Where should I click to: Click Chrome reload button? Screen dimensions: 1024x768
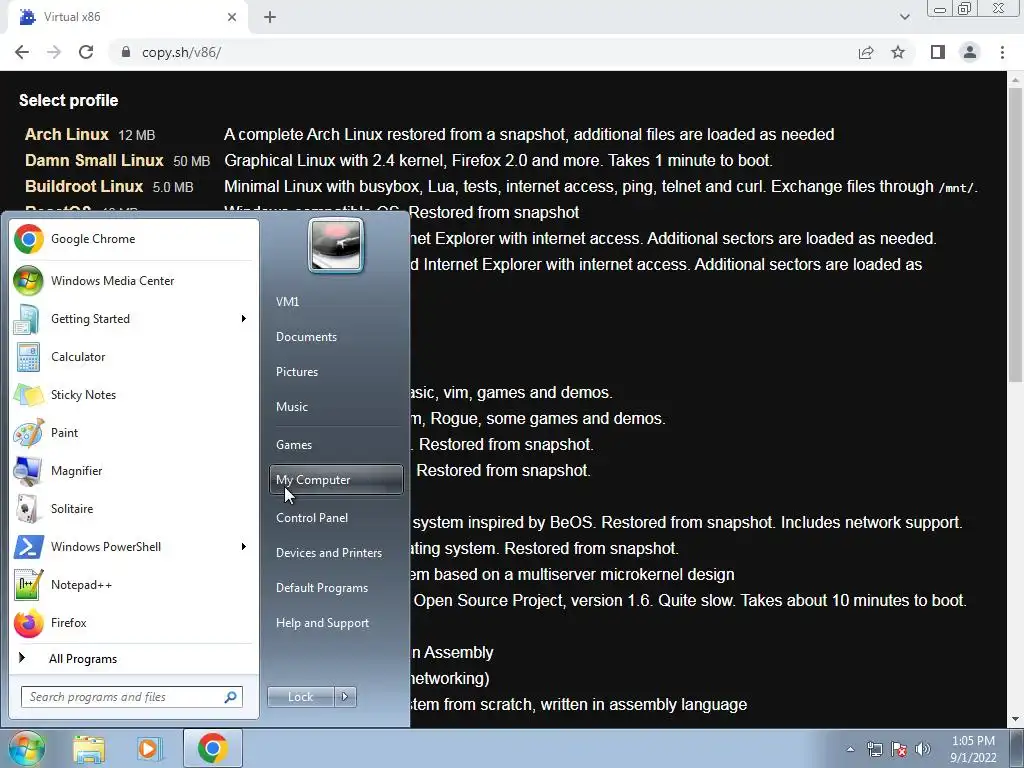click(x=86, y=52)
